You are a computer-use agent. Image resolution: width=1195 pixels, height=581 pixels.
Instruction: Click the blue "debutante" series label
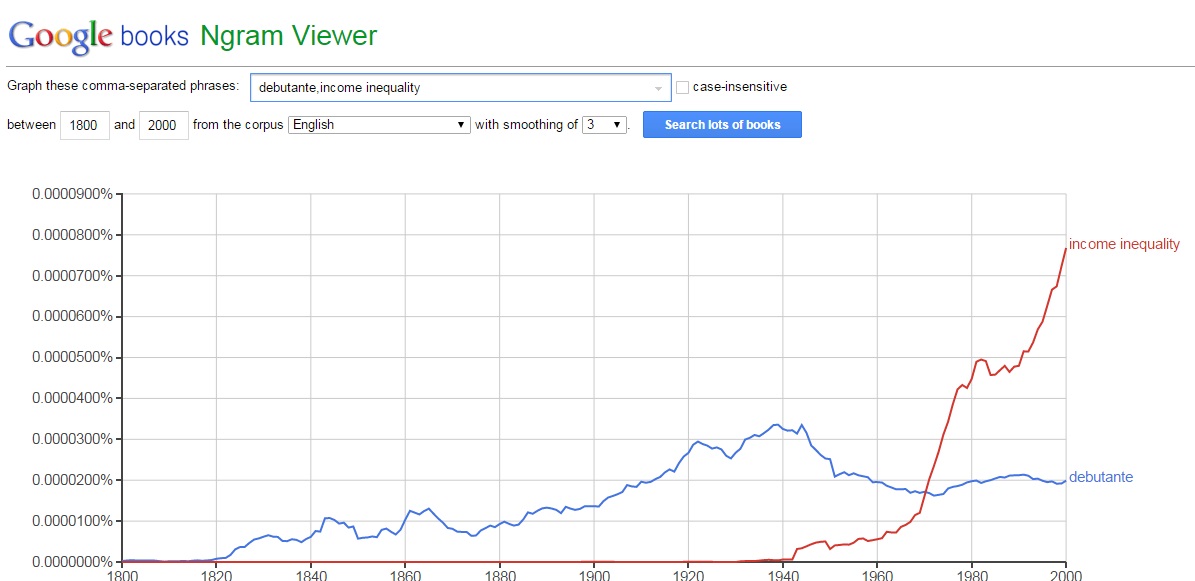pyautogui.click(x=1101, y=477)
